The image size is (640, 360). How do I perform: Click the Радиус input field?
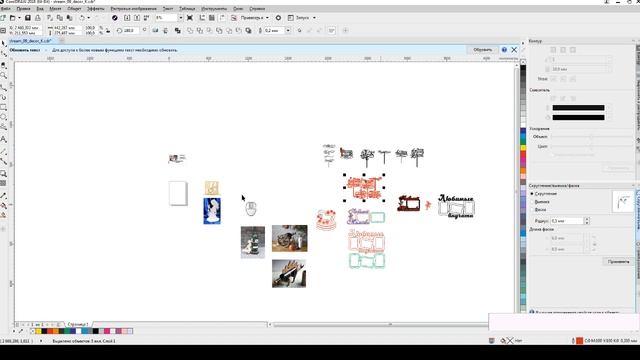(x=567, y=221)
